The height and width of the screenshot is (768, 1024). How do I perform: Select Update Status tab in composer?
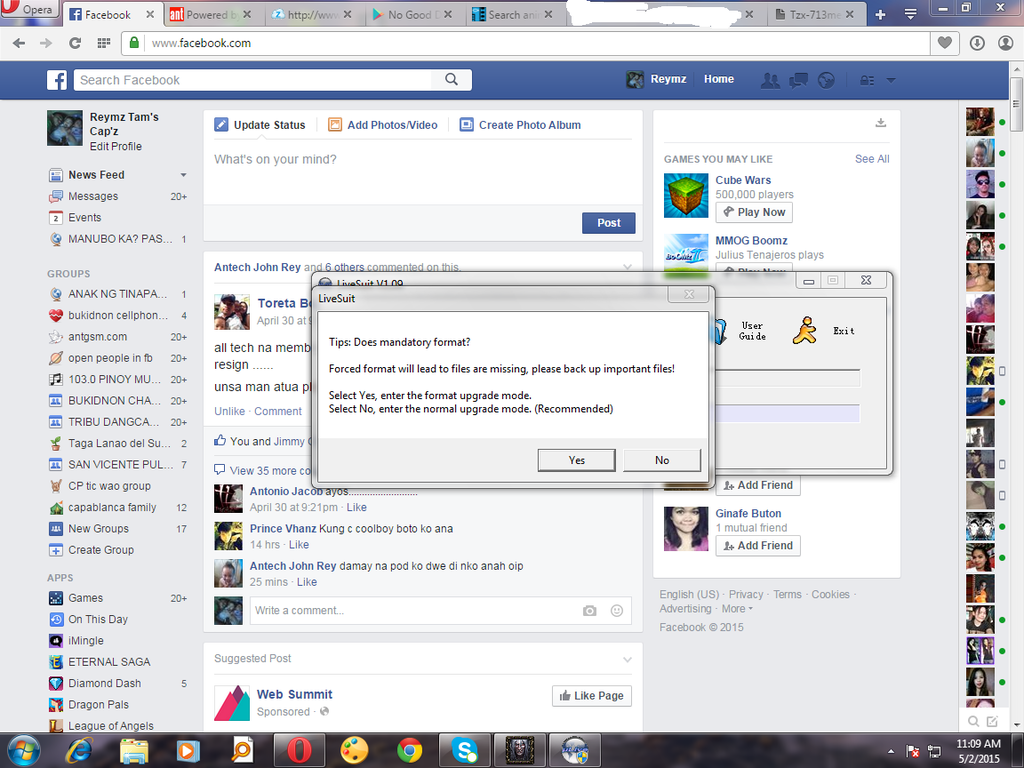(x=260, y=125)
